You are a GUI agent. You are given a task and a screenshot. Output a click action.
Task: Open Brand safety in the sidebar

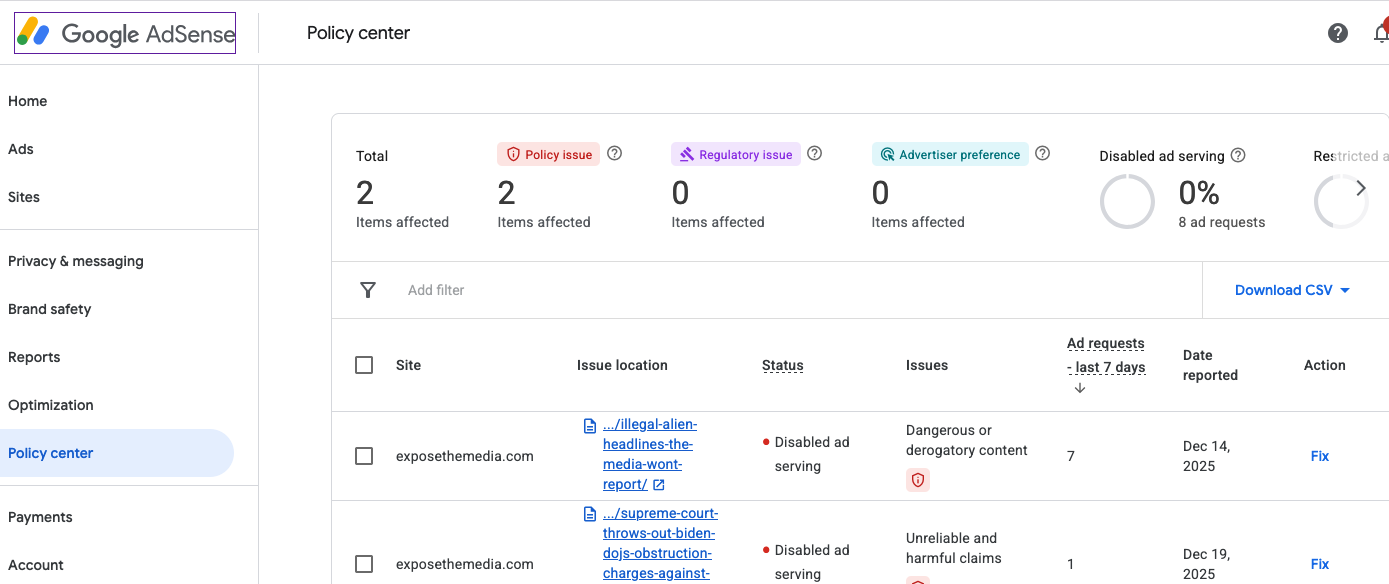(x=50, y=309)
